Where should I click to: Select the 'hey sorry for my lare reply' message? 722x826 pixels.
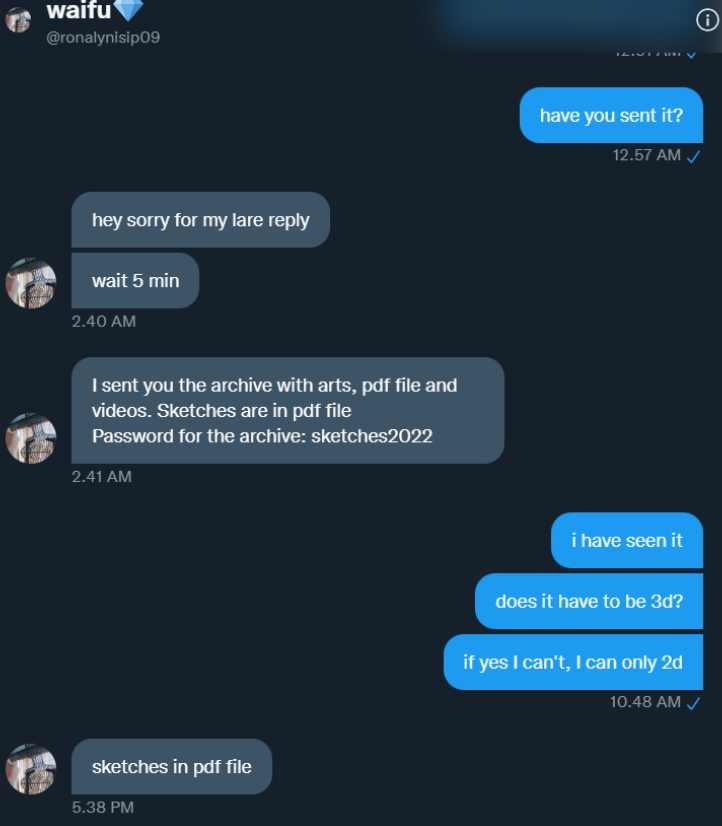pos(201,220)
